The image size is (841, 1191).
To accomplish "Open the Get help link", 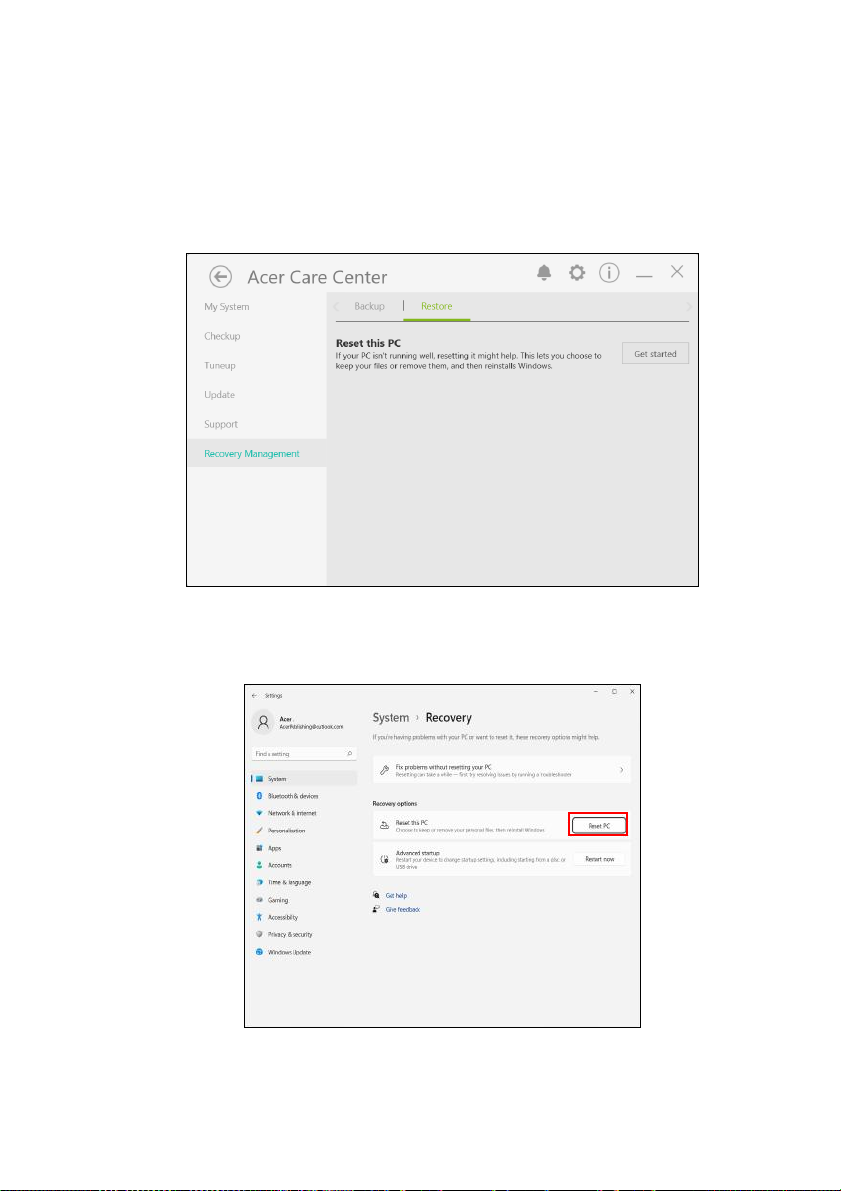I will click(396, 896).
